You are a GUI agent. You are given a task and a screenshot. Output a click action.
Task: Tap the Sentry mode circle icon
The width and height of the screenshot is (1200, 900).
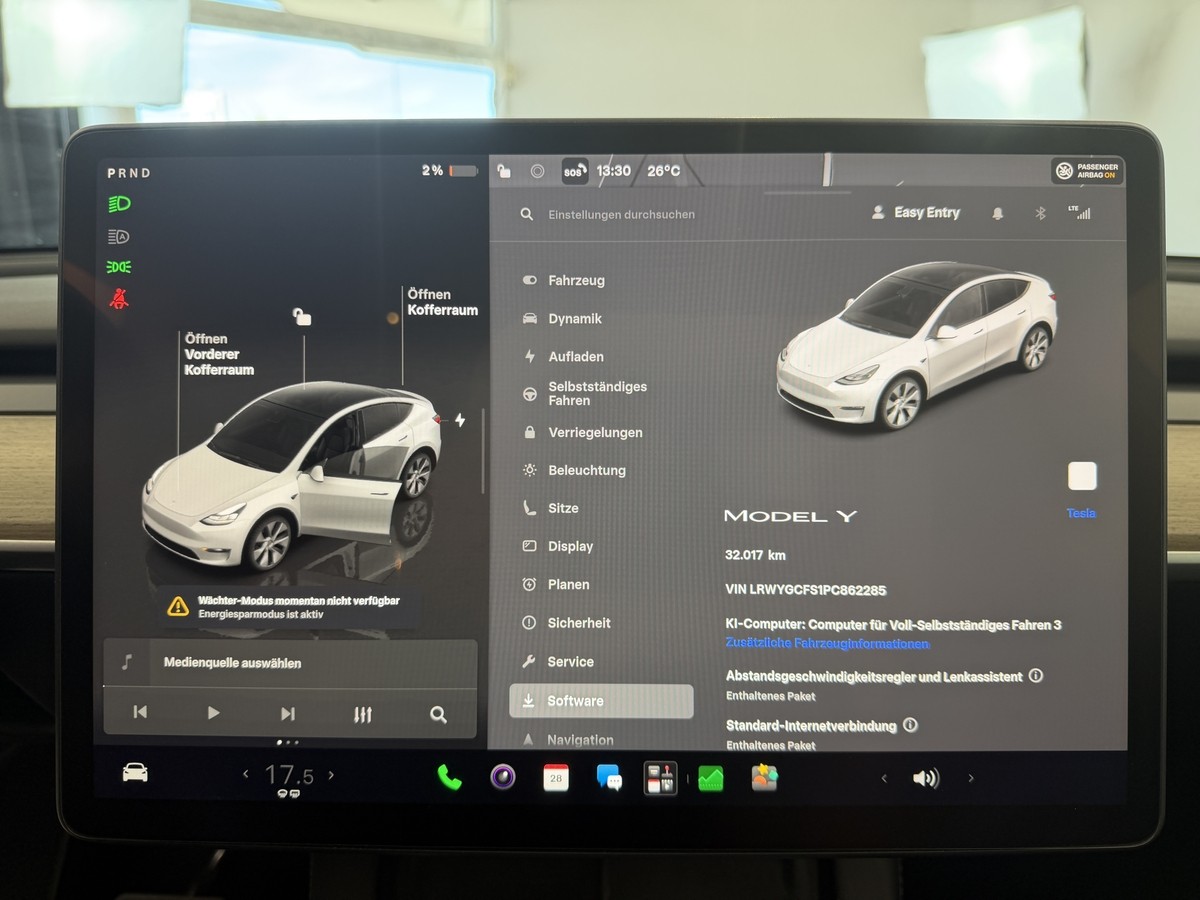pos(537,171)
